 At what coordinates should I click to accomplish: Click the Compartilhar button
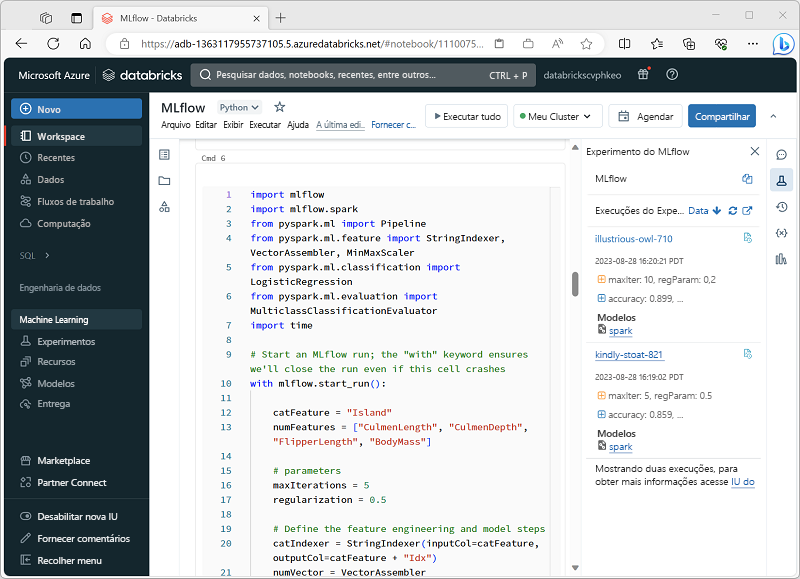point(721,116)
